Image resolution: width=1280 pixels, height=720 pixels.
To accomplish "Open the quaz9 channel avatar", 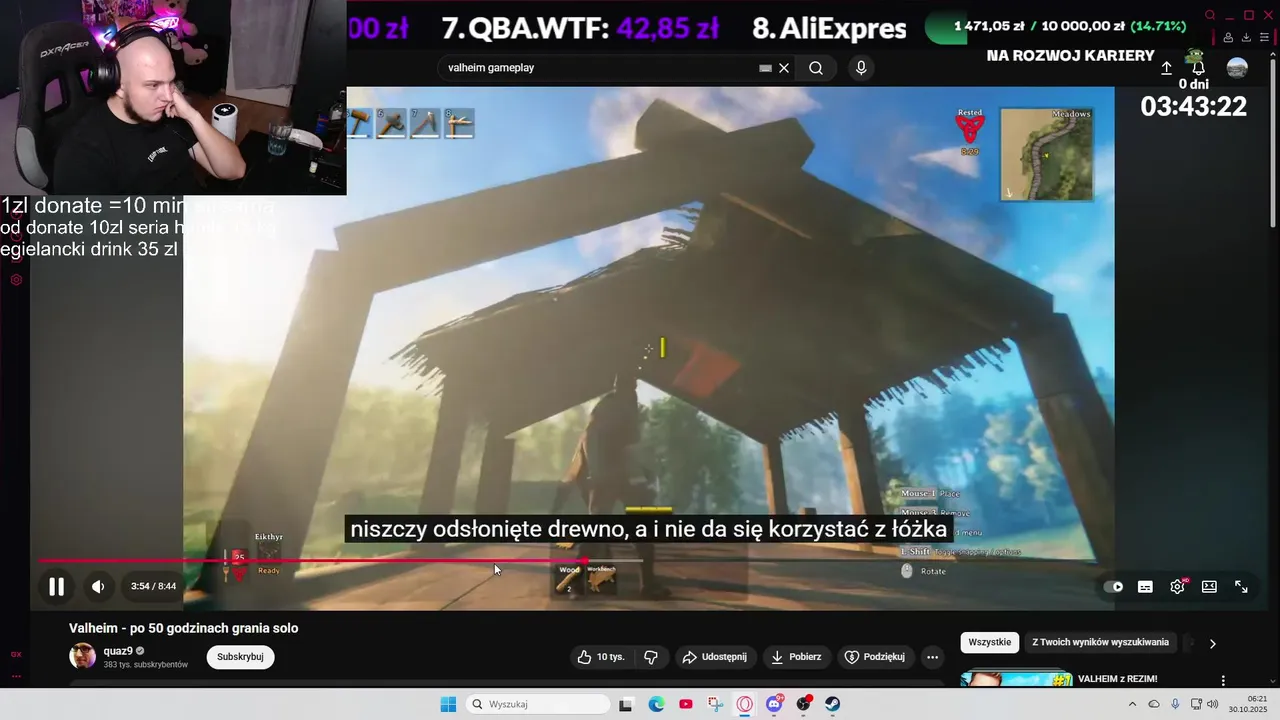I will (83, 656).
